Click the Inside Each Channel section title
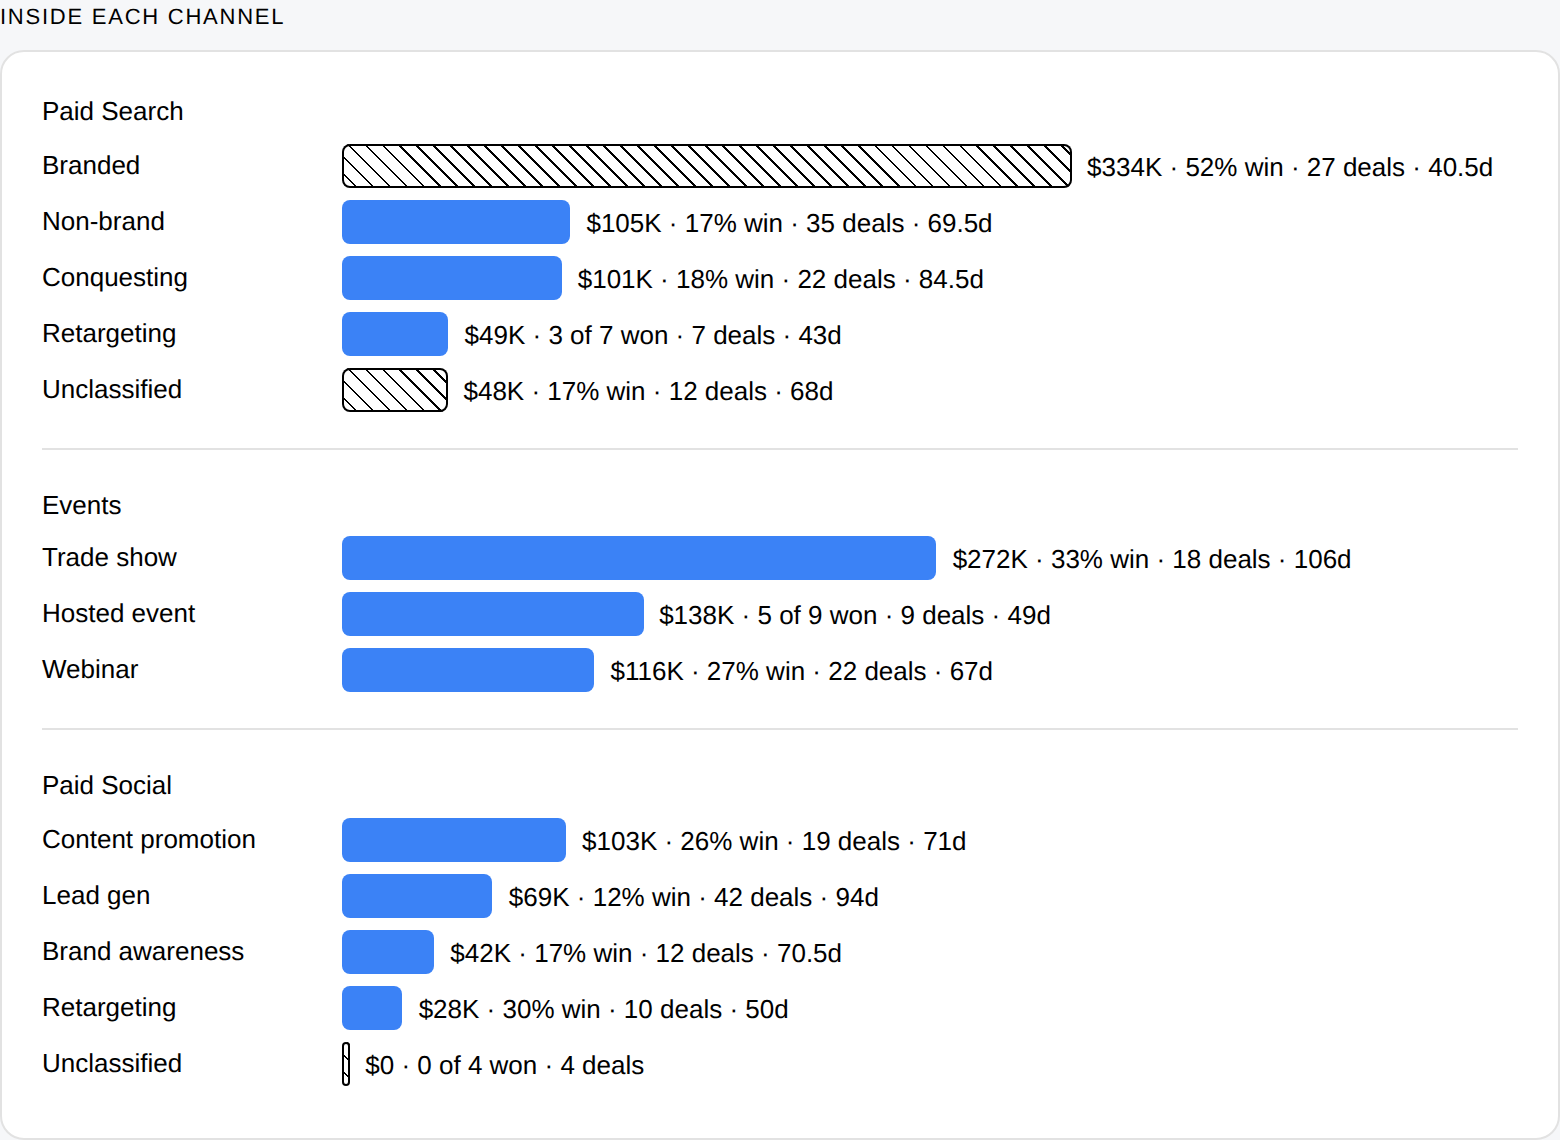 [x=142, y=17]
